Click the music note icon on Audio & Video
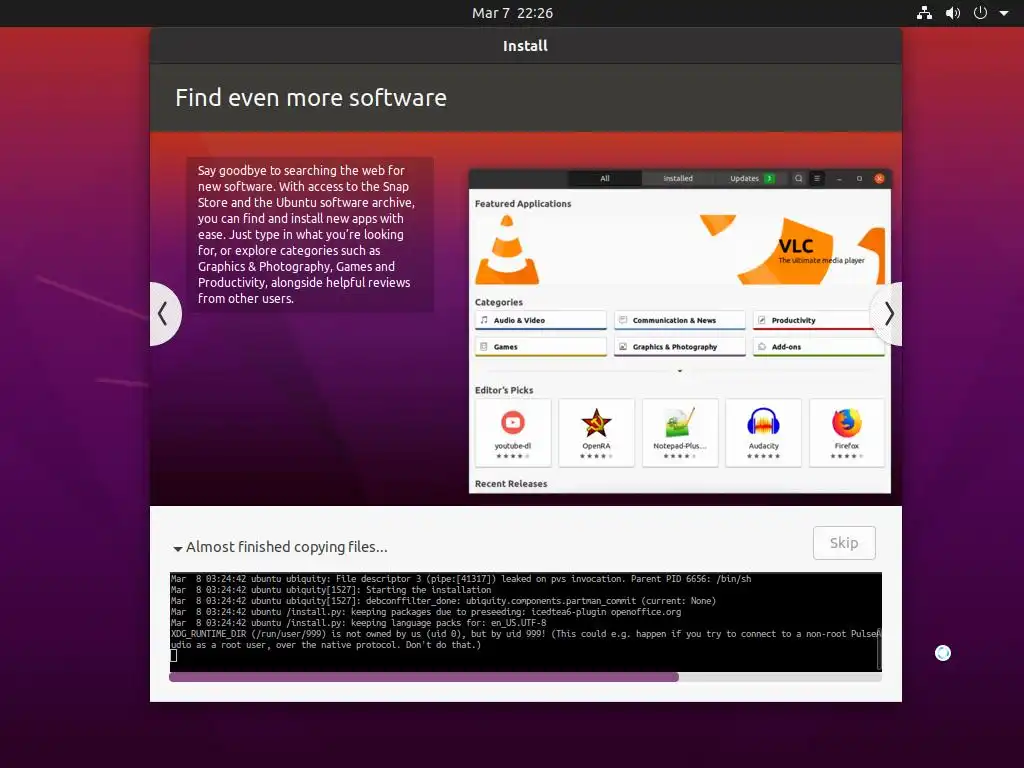This screenshot has width=1024, height=768. pyautogui.click(x=484, y=320)
